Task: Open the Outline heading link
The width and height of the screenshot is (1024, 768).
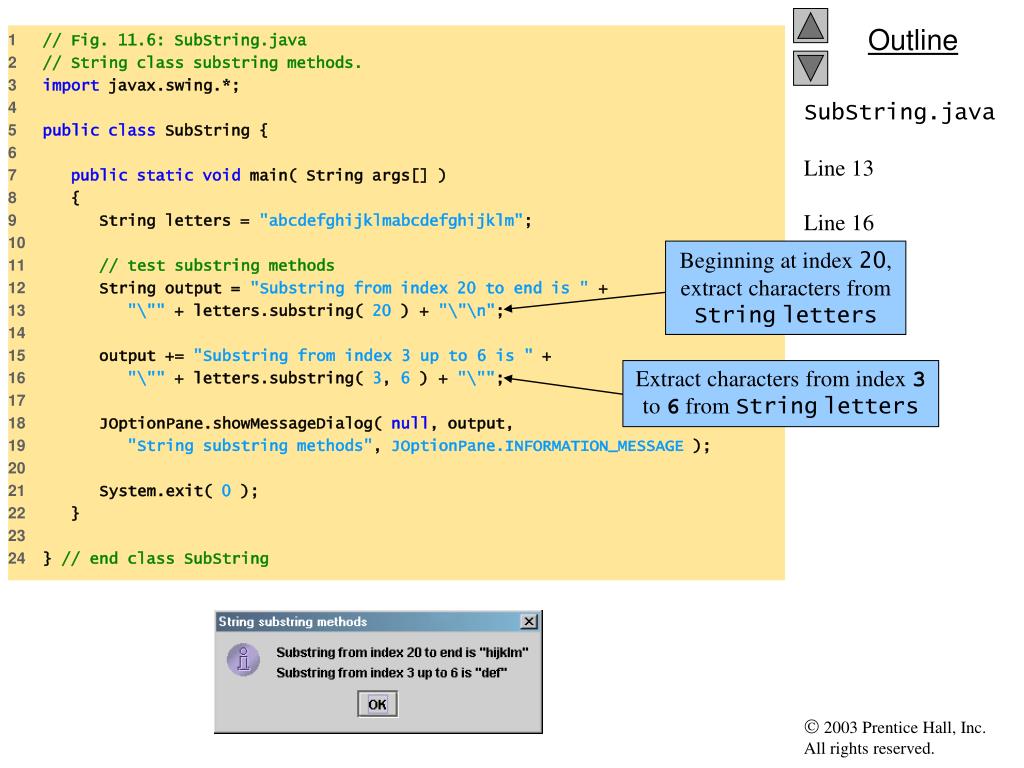Action: [912, 40]
